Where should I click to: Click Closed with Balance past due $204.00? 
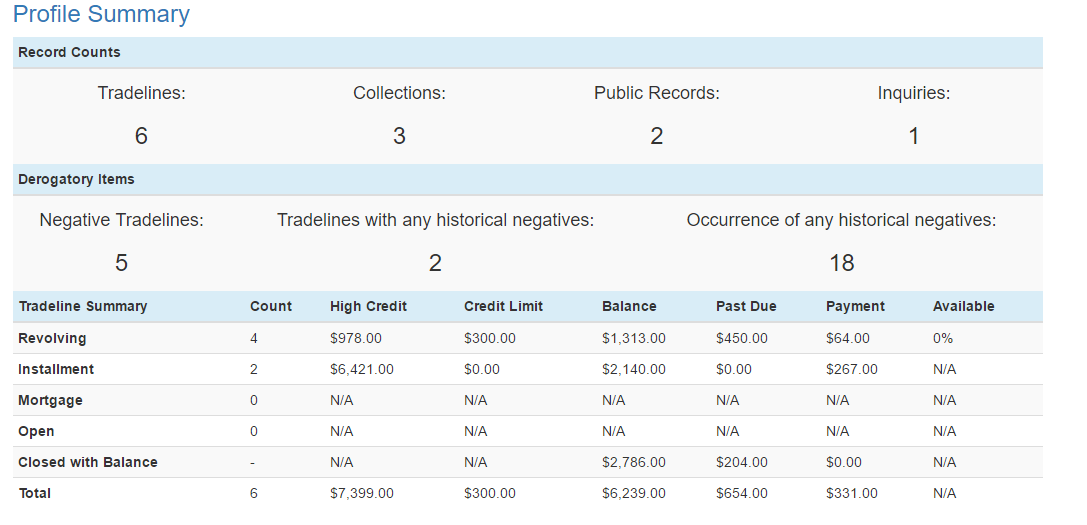point(742,462)
